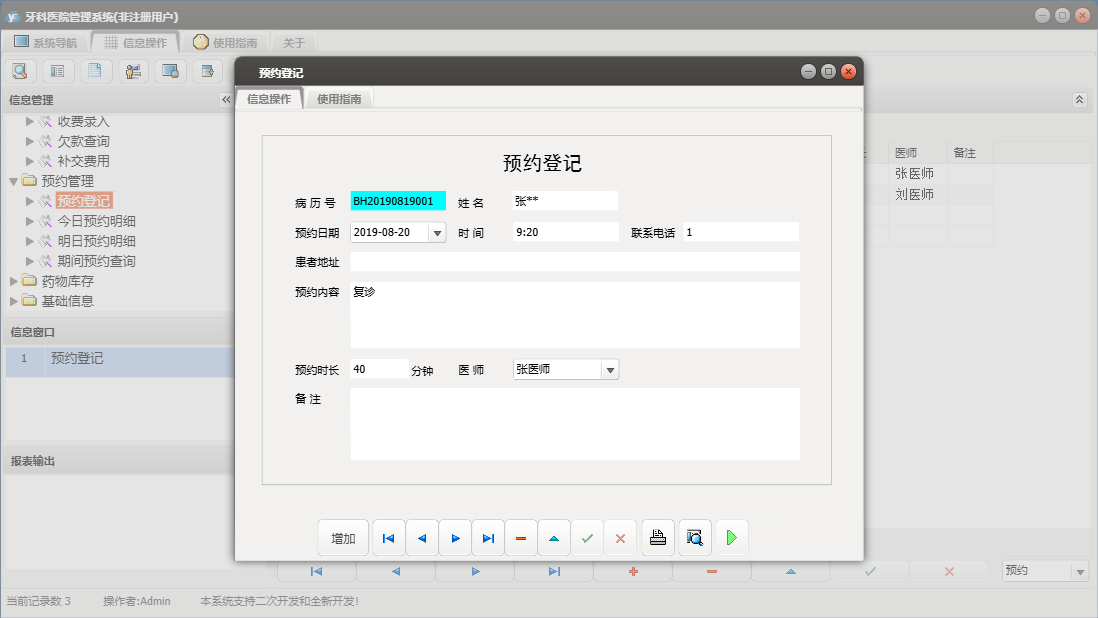Delete the record with the red minus icon
Screen dimensions: 1098x618
click(x=521, y=537)
